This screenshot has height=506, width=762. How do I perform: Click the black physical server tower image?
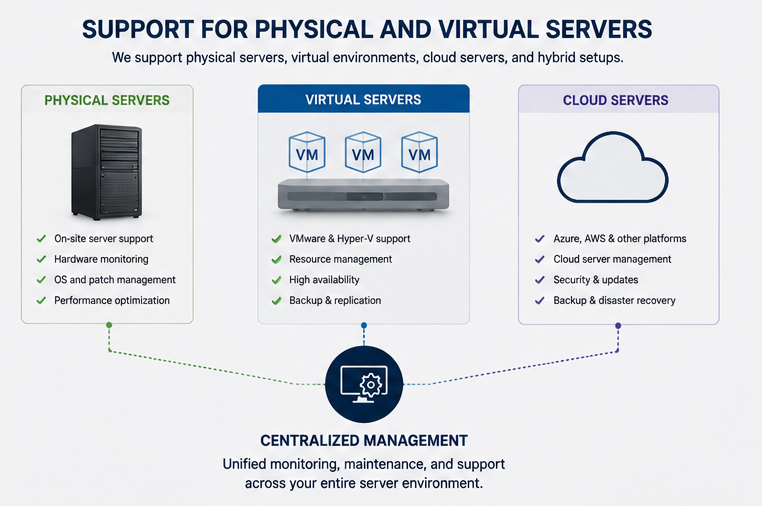click(x=107, y=172)
